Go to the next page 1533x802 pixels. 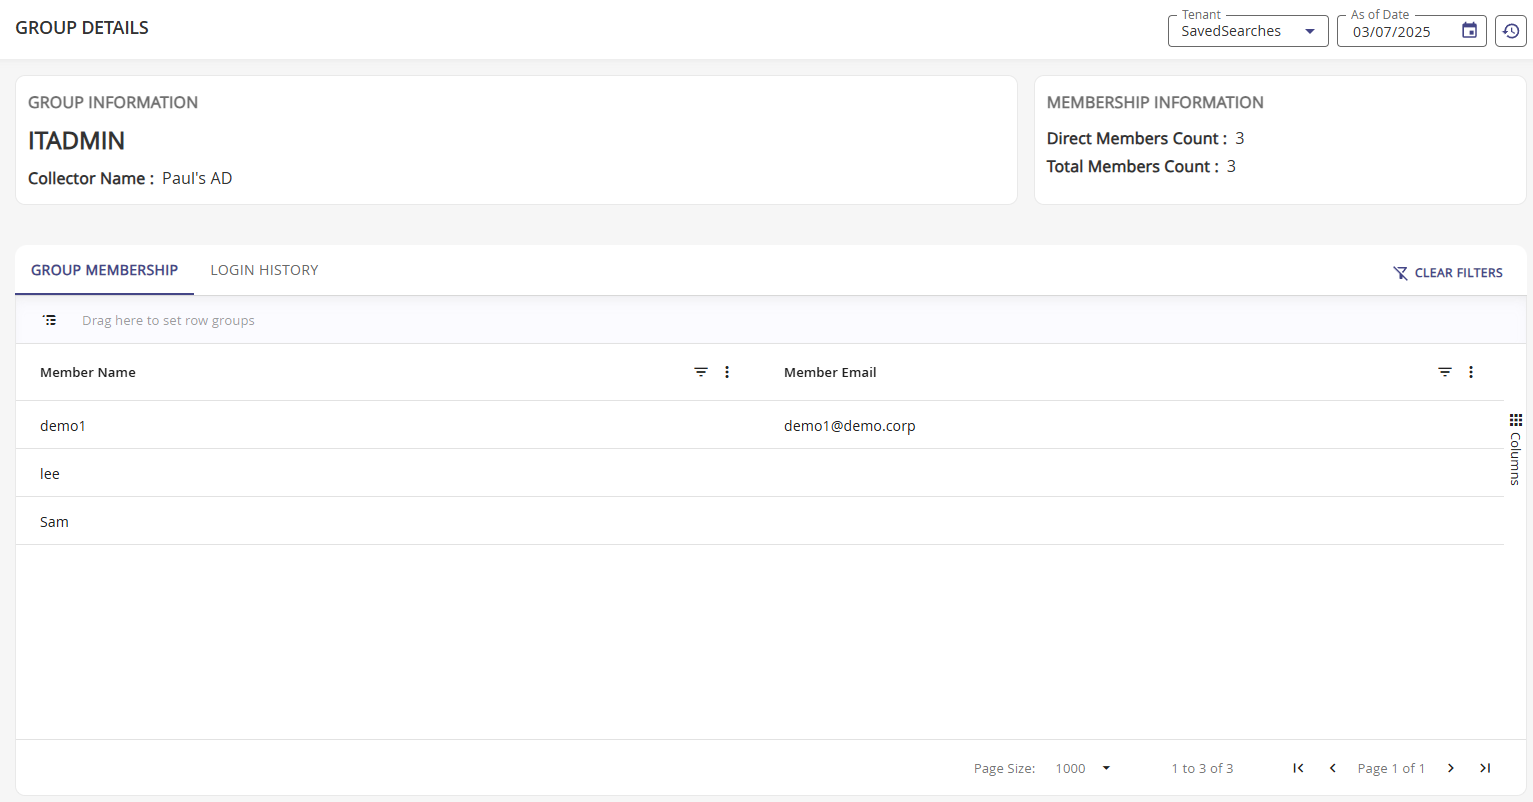[1451, 768]
